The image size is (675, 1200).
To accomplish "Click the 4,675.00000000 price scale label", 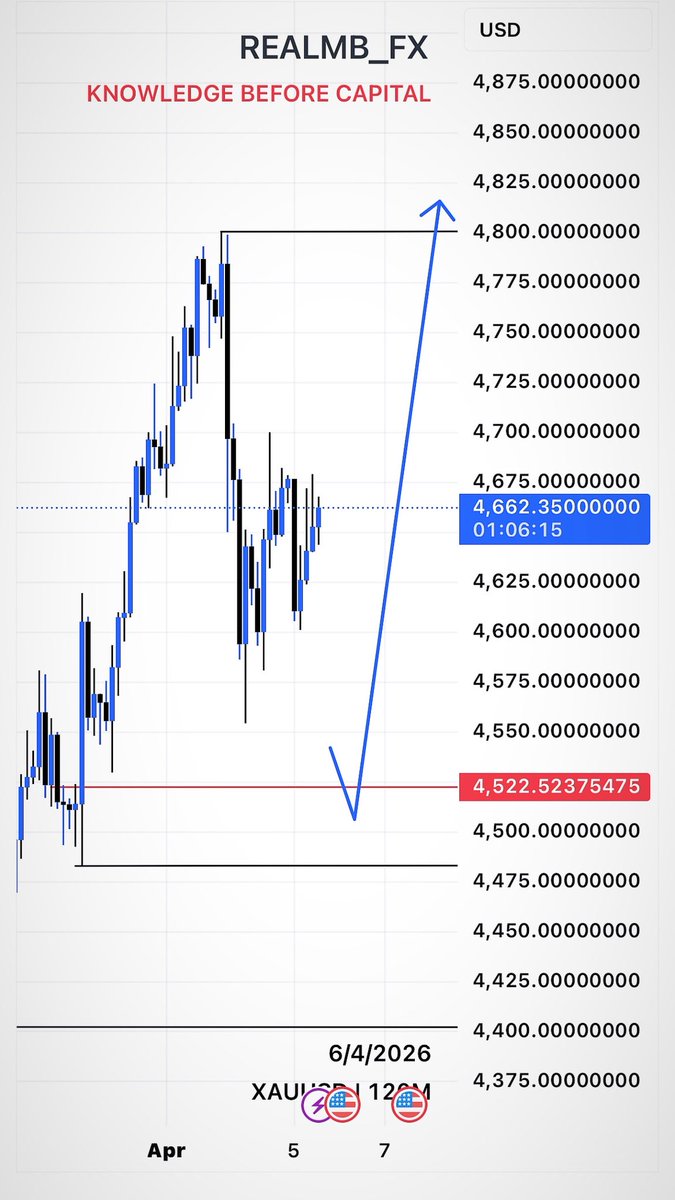I will pyautogui.click(x=556, y=482).
